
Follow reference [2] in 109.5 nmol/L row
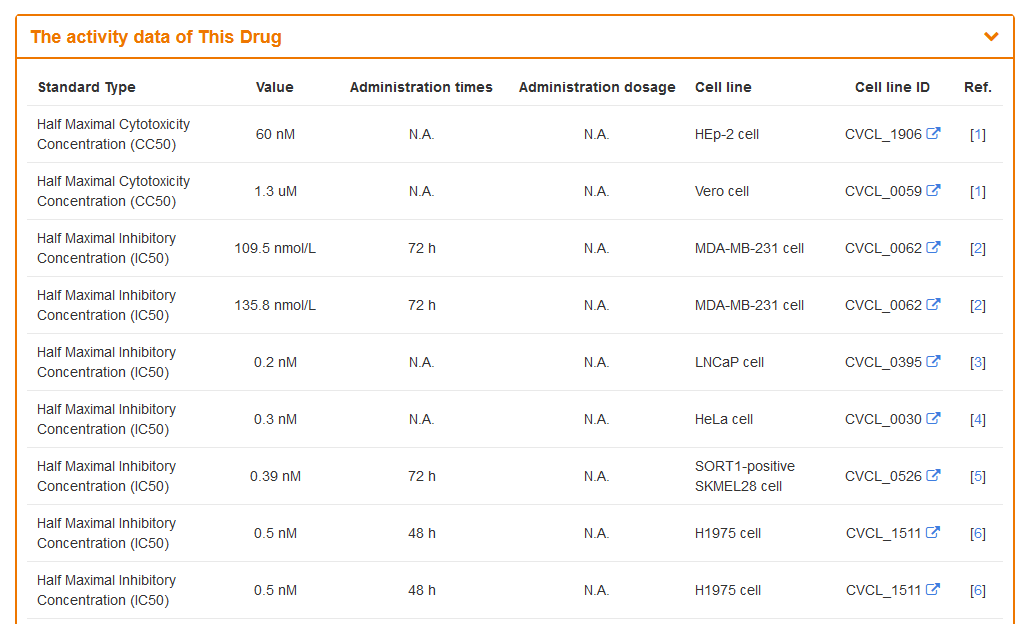tap(977, 248)
